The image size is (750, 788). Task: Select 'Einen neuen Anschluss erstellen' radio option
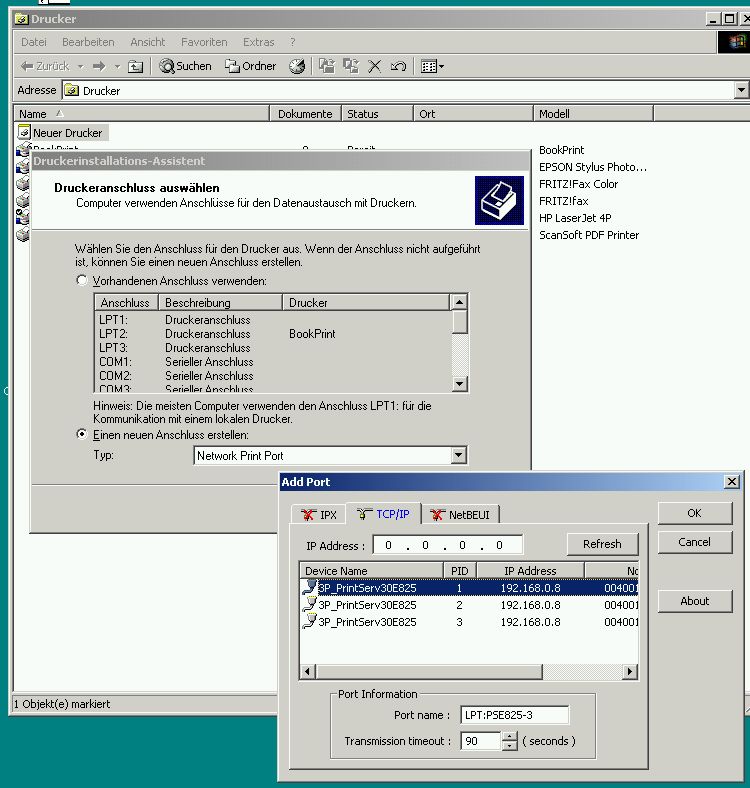[x=82, y=435]
